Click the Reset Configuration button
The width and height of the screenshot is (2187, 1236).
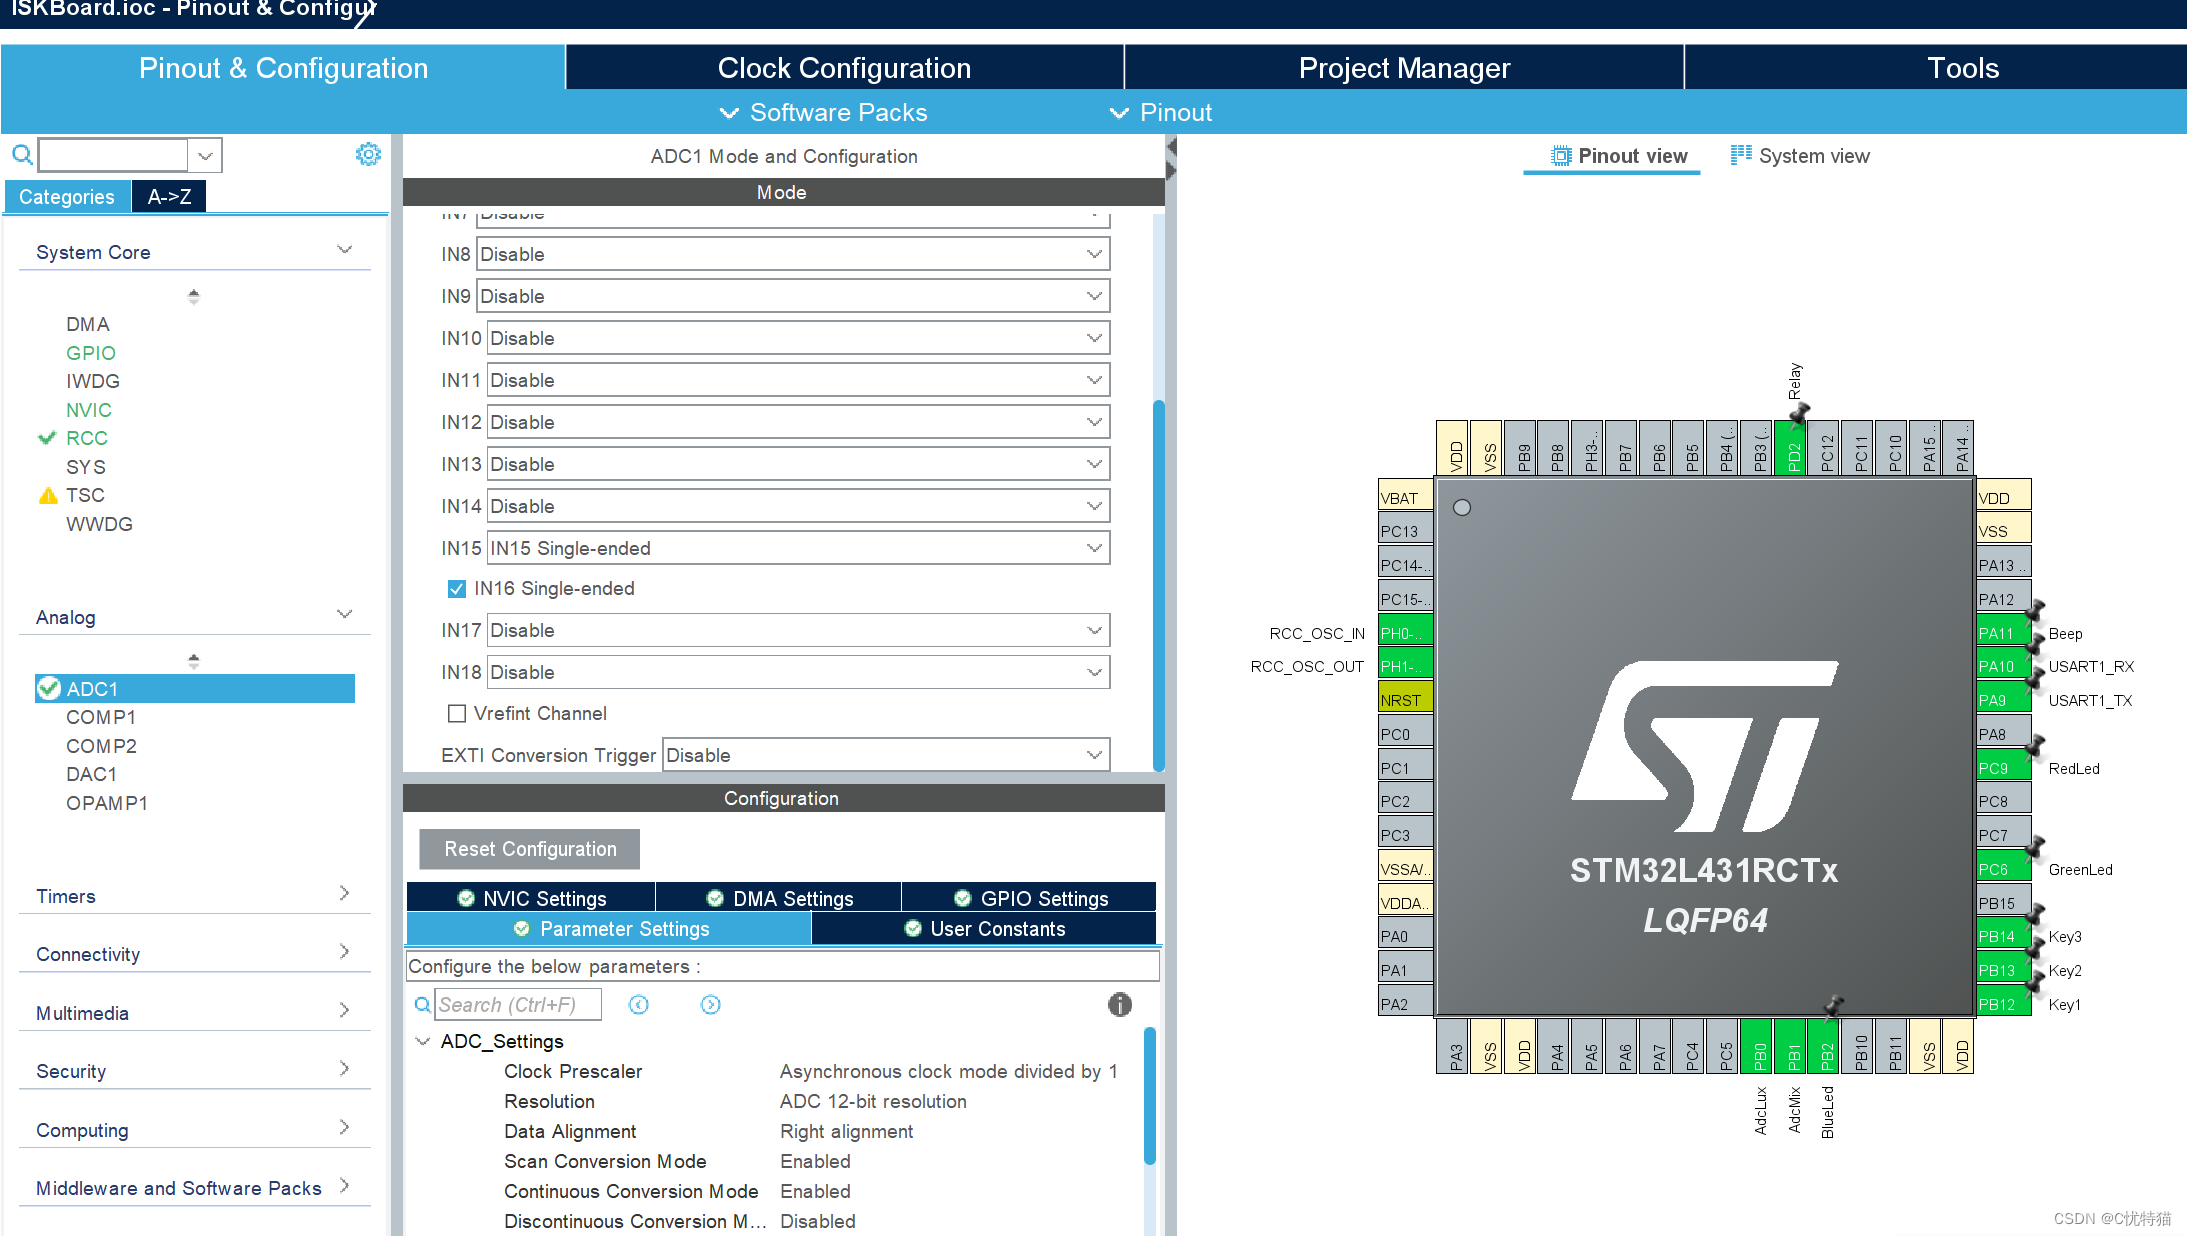[x=530, y=849]
